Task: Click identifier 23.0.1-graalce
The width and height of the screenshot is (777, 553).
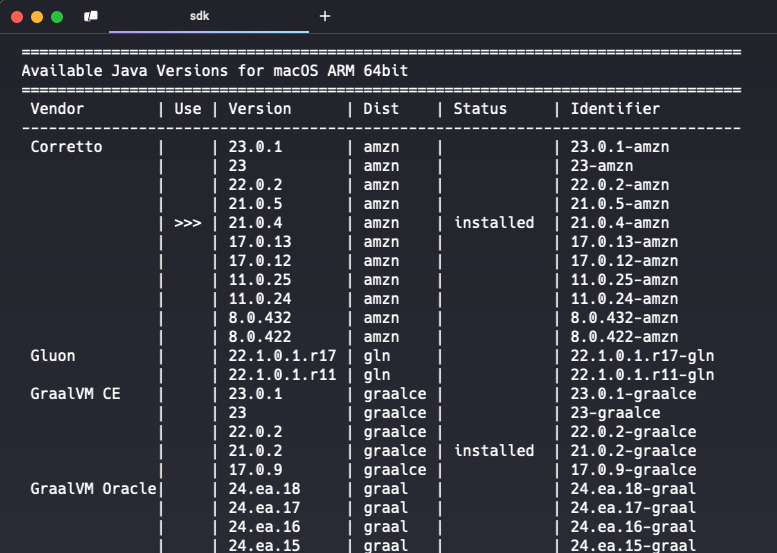Action: 633,393
